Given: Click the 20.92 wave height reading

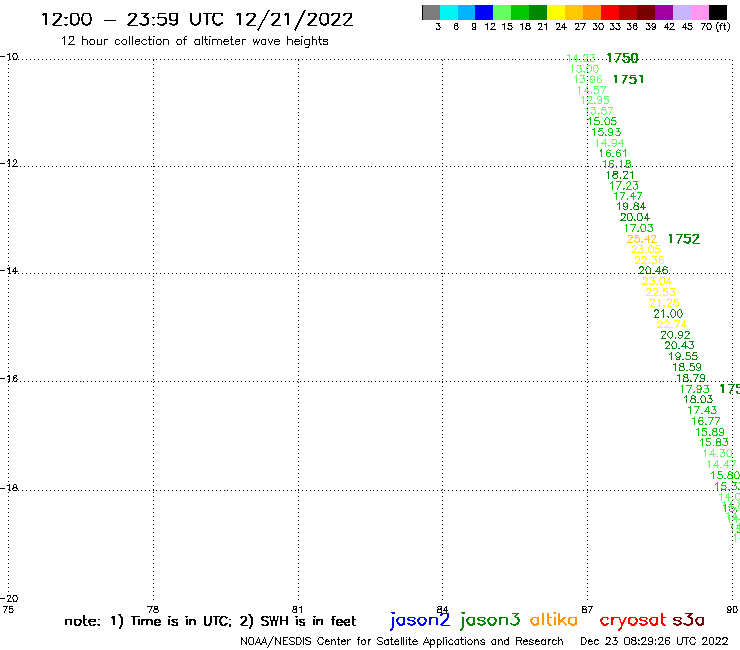Looking at the screenshot, I should click(676, 335).
